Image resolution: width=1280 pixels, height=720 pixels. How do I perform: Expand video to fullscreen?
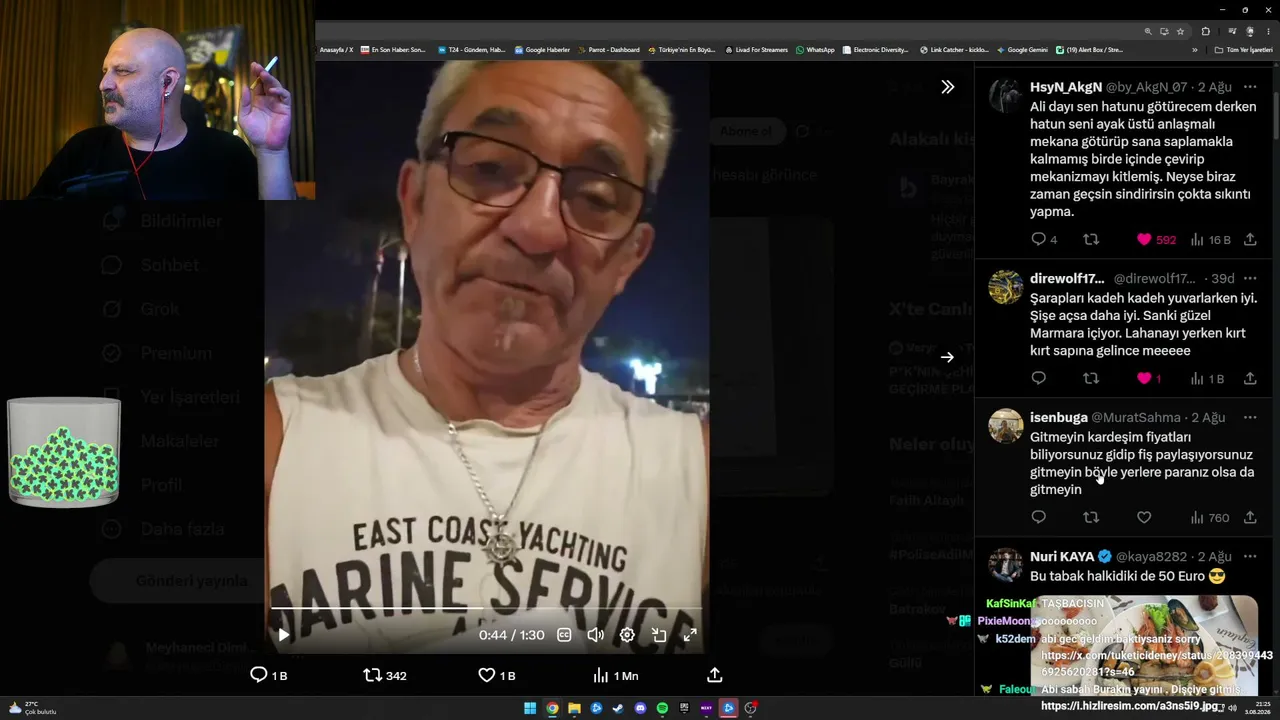pyautogui.click(x=690, y=635)
